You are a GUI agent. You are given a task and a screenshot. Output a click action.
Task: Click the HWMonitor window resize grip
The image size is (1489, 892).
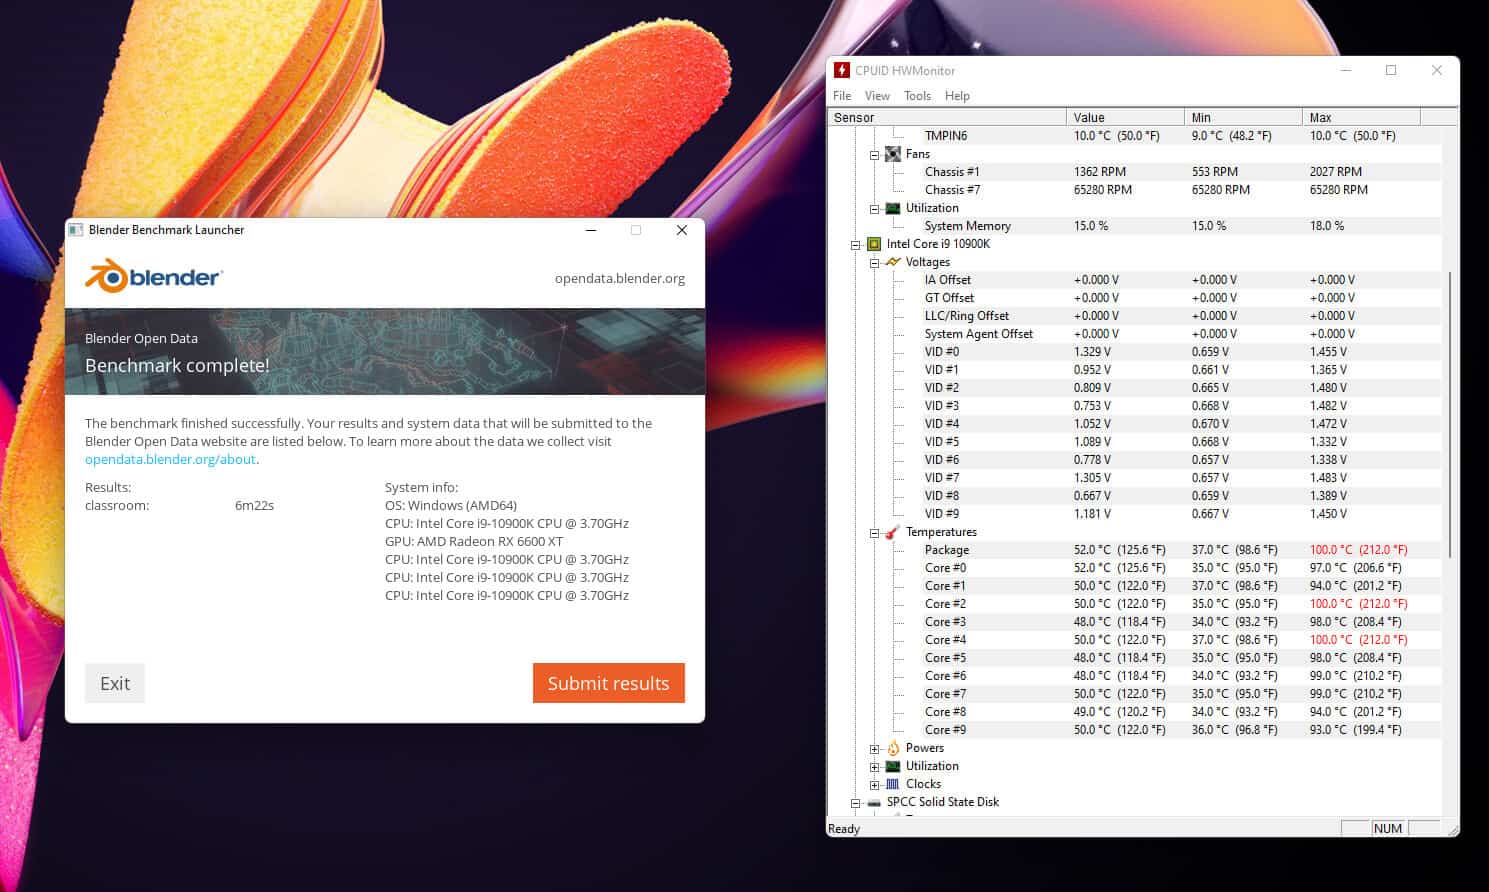tap(1452, 829)
